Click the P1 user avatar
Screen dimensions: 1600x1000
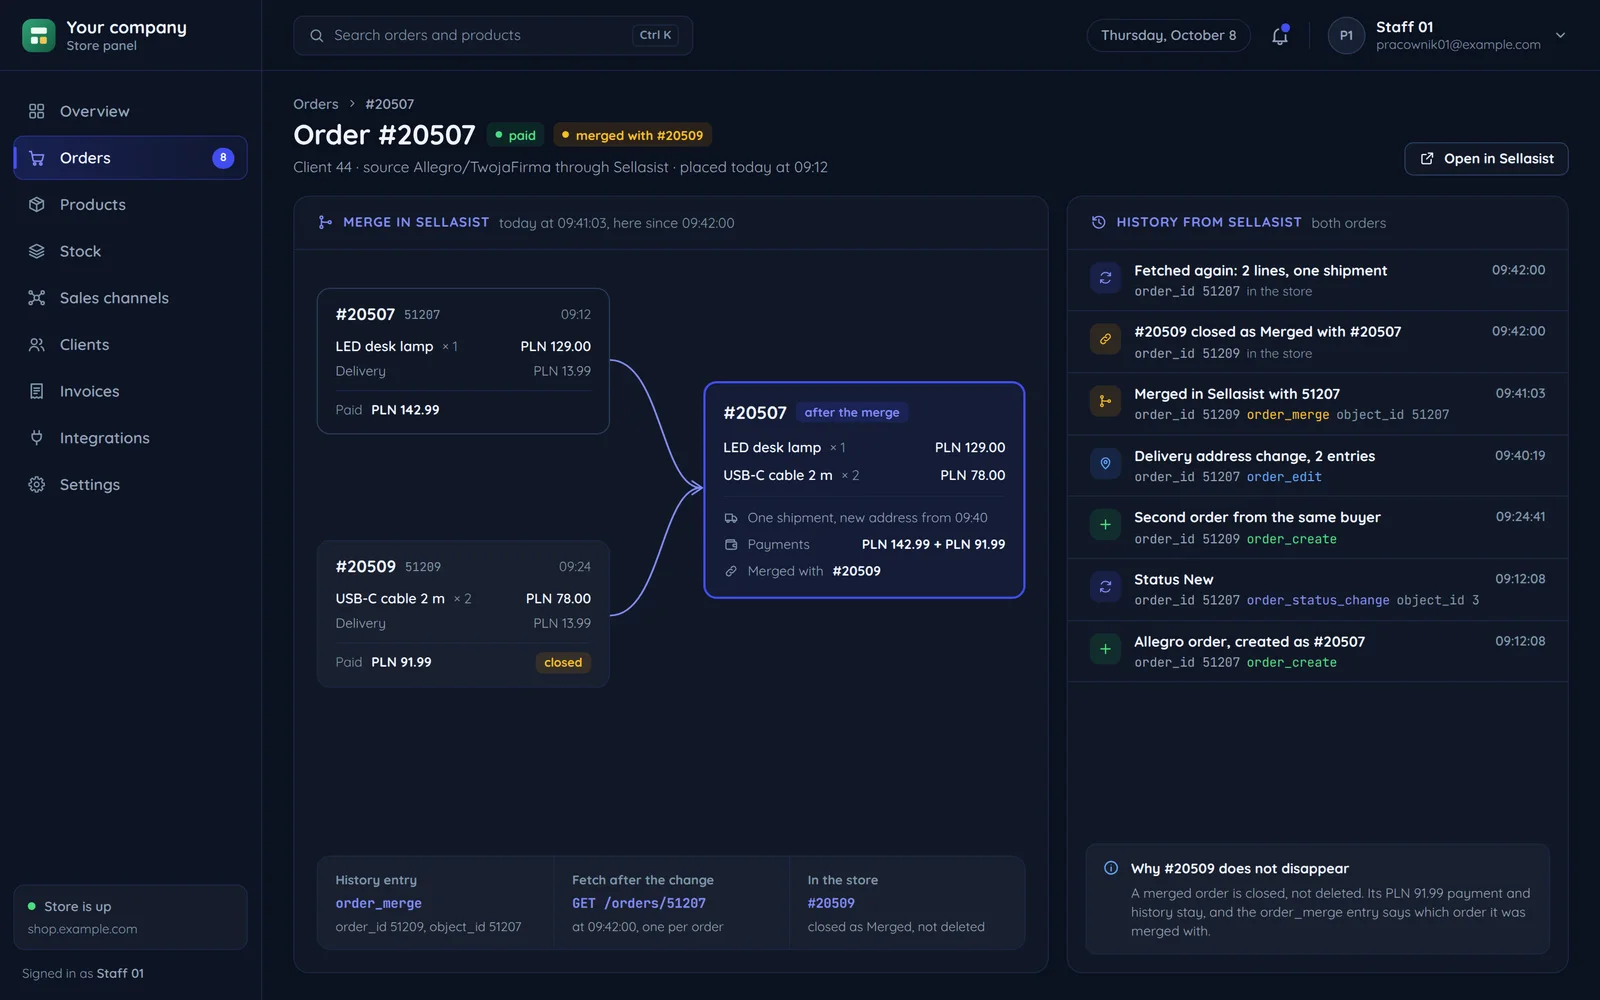pos(1346,35)
